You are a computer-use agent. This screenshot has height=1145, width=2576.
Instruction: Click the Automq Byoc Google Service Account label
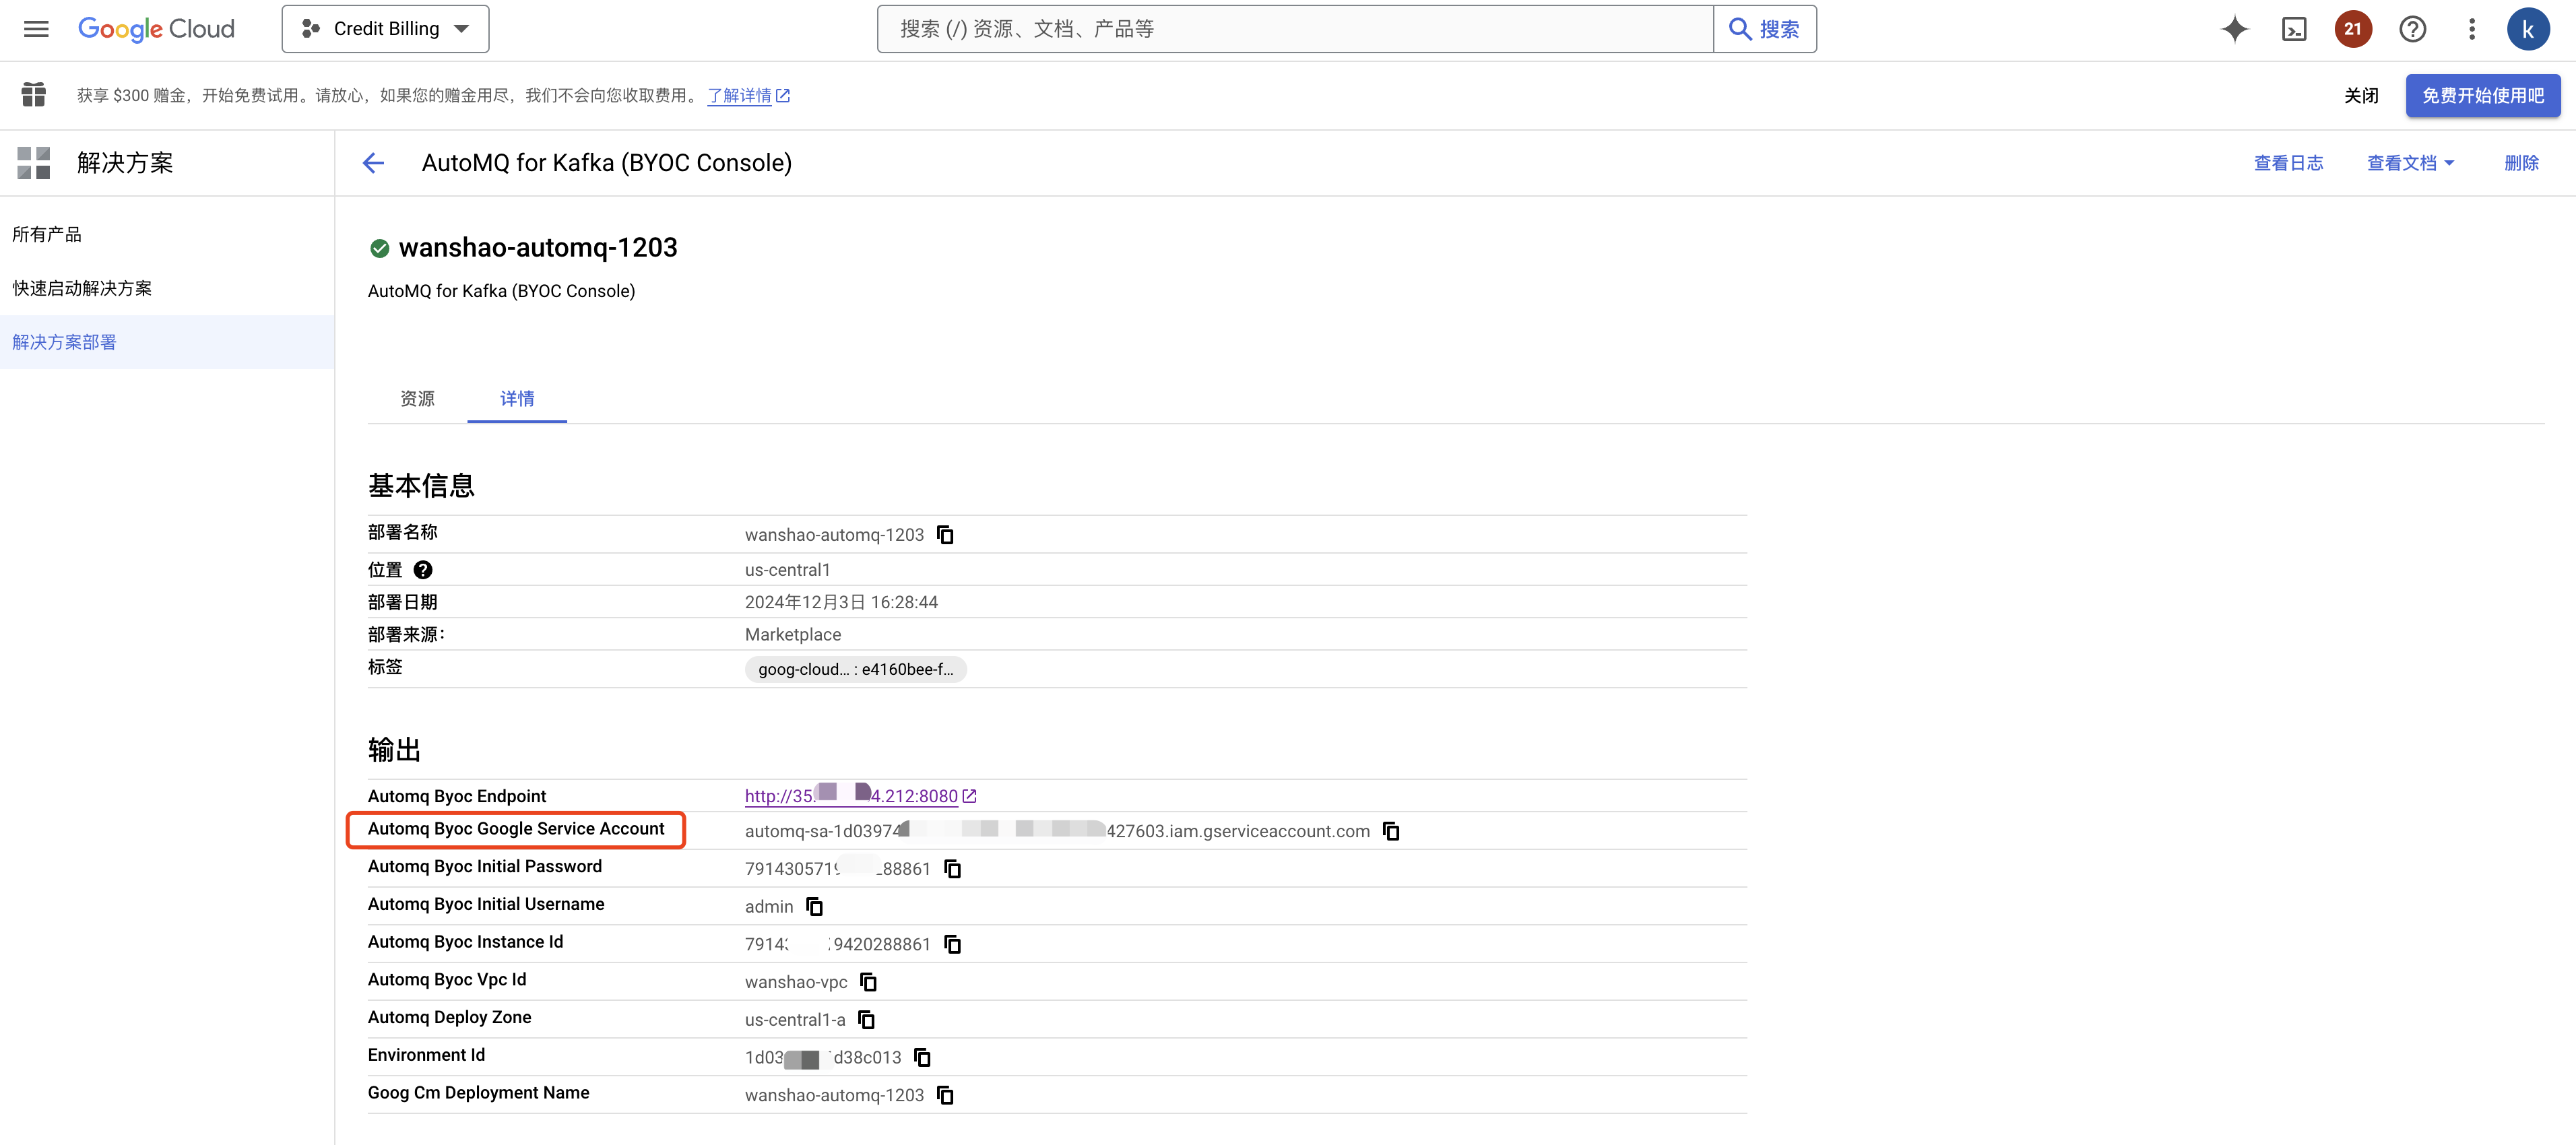tap(516, 829)
